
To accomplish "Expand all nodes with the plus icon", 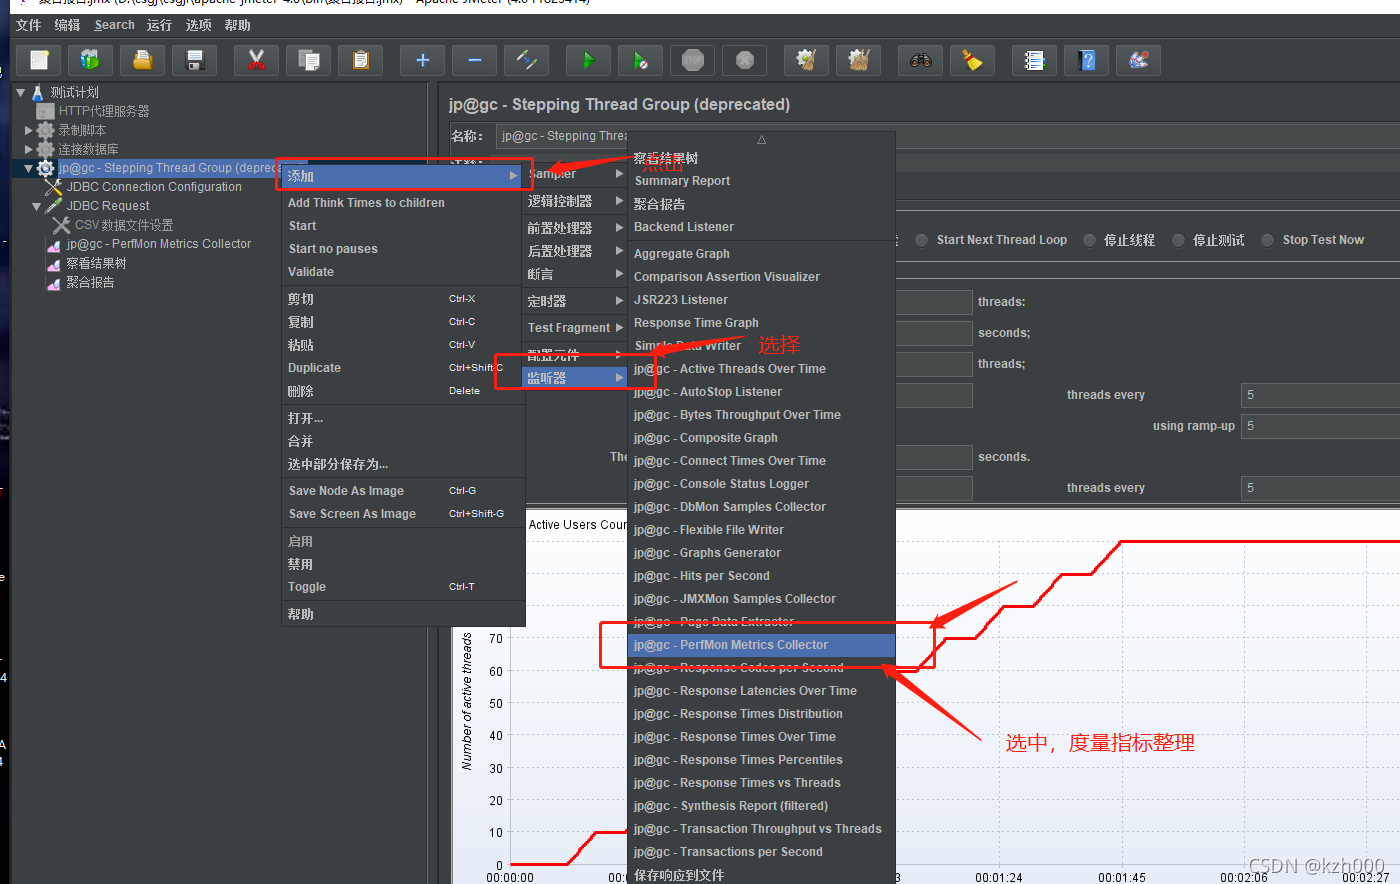I will point(423,61).
